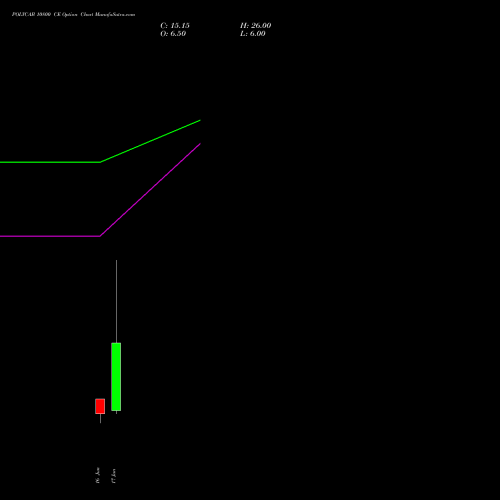Click the open value 'O: 6.50'
This screenshot has width=500, height=500.
(x=173, y=34)
